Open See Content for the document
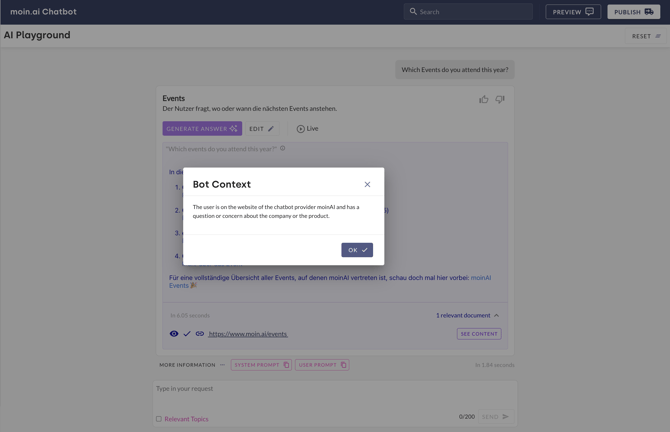Screen dimensions: 670x432 (479, 334)
